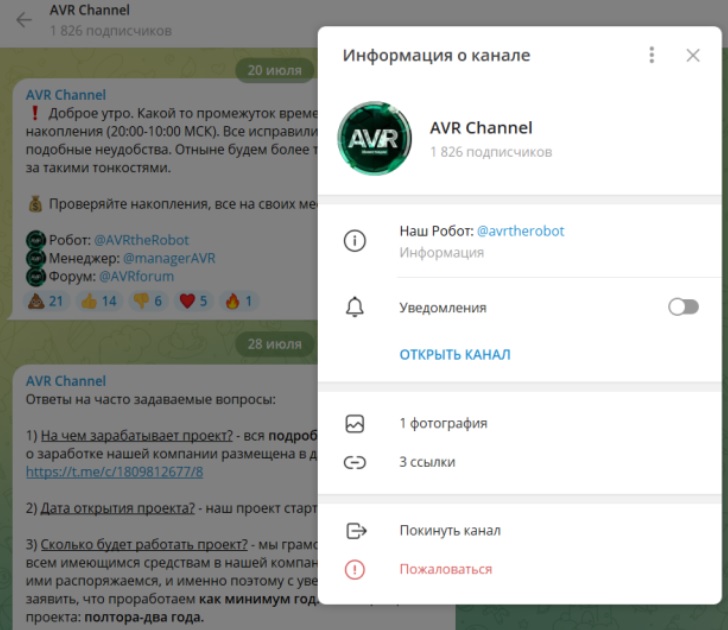
Task: Open AVR Channel sender name on 20 июля post
Action: click(66, 95)
